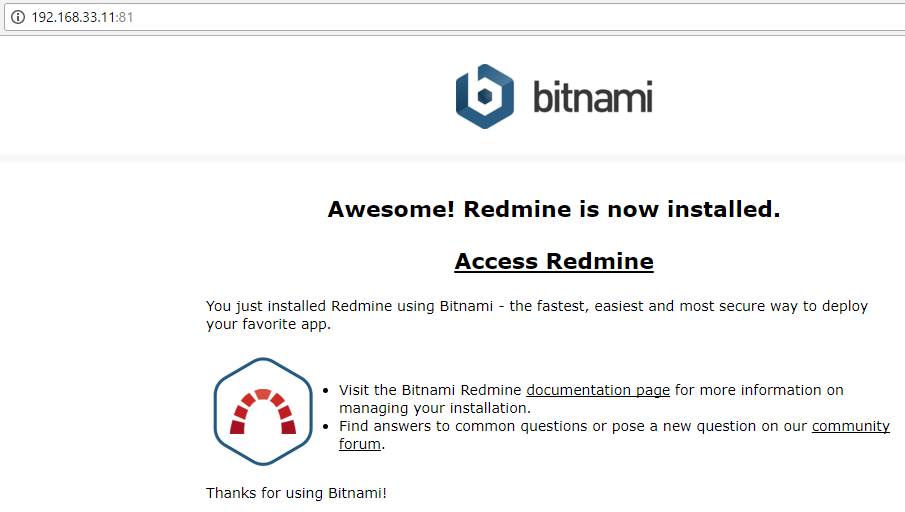Click the word Awesome! in the heading

pyautogui.click(x=391, y=209)
